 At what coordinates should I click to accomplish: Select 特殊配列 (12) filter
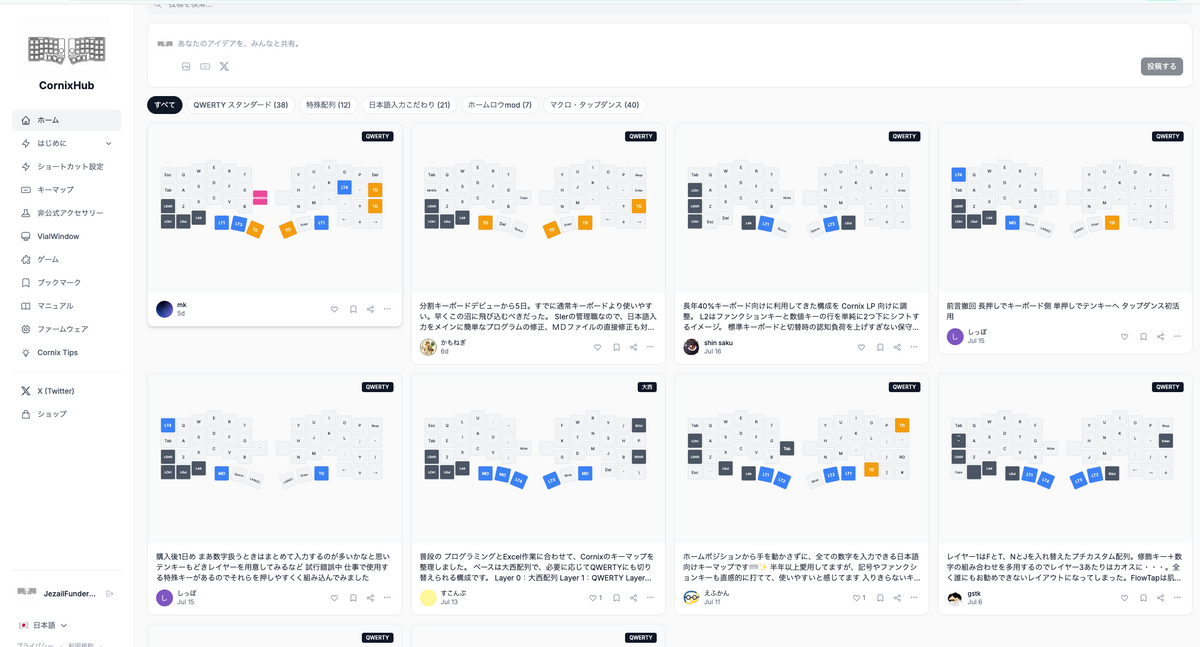coord(328,105)
